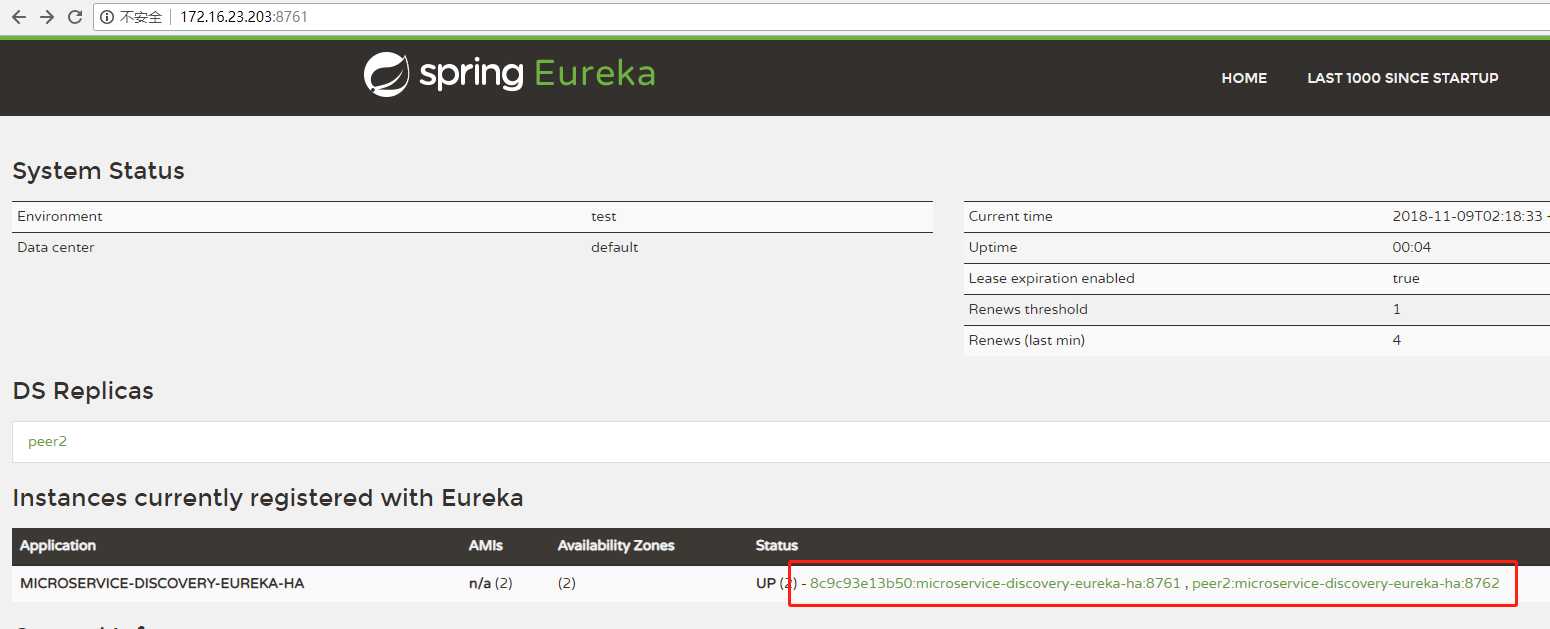Click the environment value 'test'
The height and width of the screenshot is (629, 1550).
tap(604, 216)
